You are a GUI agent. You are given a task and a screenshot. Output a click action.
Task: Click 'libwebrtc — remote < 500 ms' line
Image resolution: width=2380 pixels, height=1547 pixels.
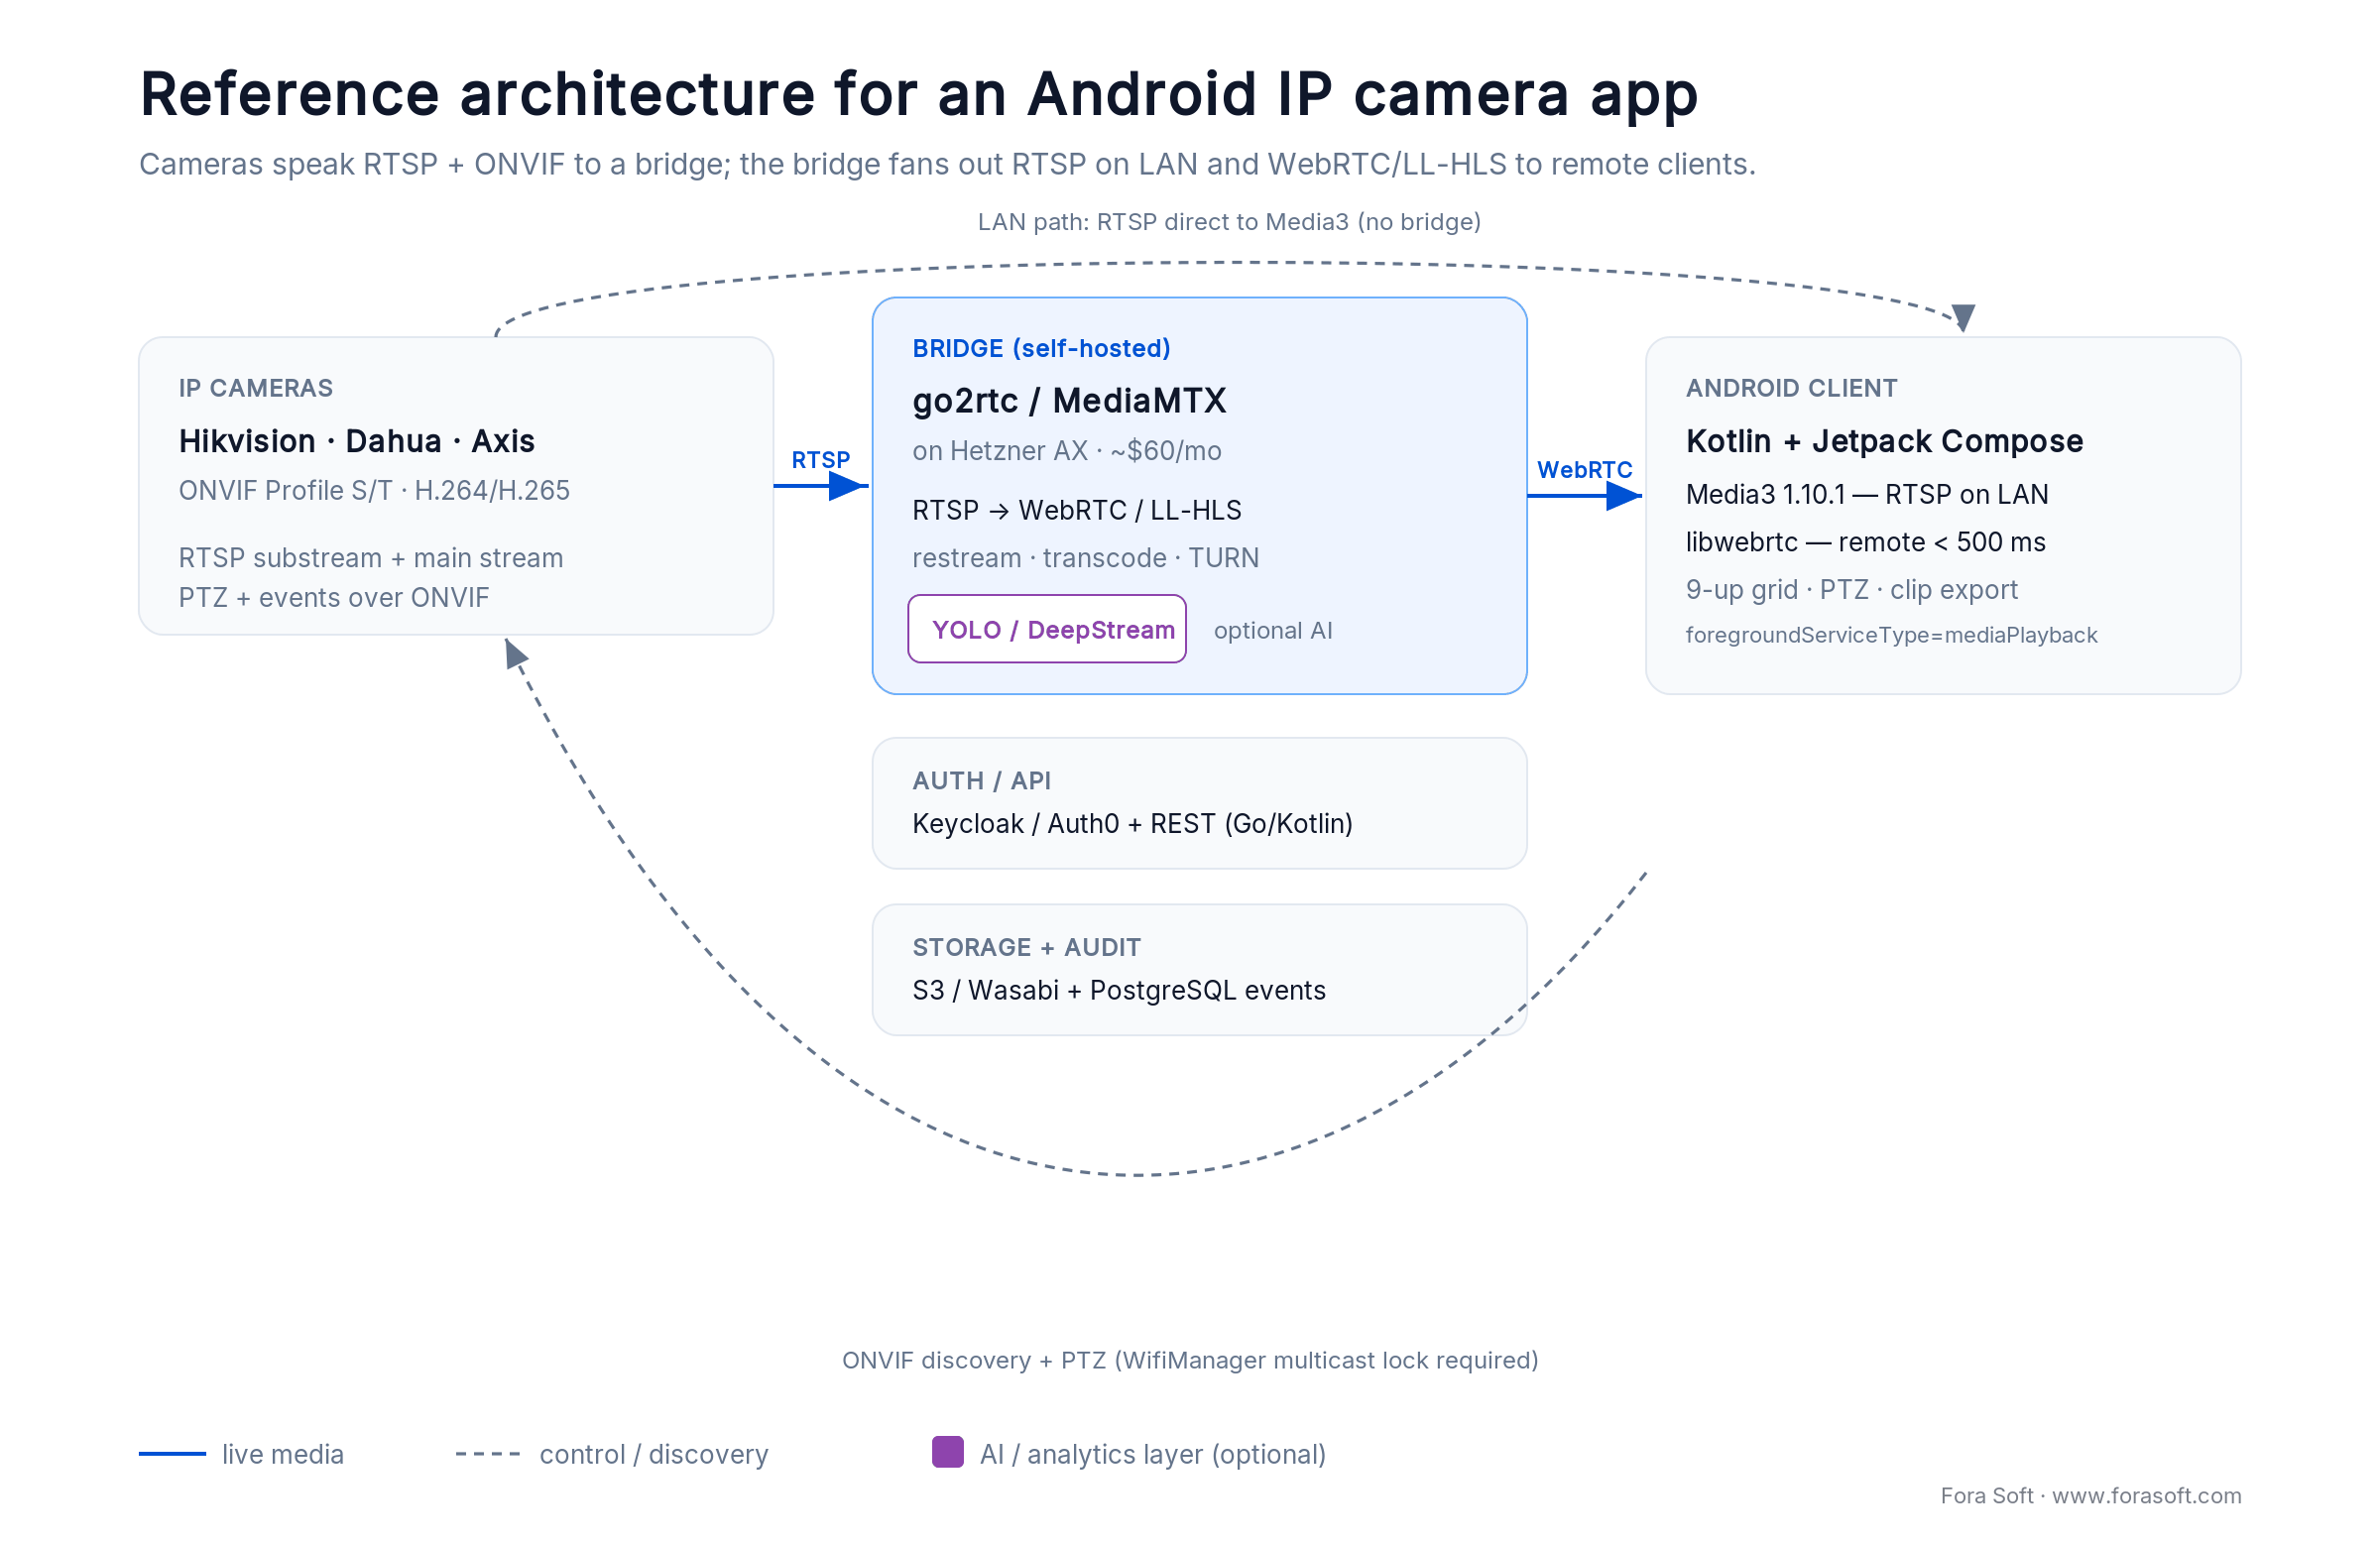[x=1866, y=542]
